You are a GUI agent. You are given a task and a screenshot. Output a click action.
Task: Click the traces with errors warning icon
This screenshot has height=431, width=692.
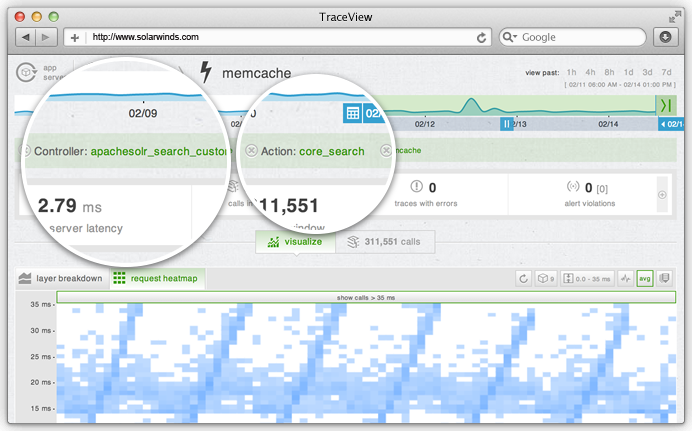[417, 187]
